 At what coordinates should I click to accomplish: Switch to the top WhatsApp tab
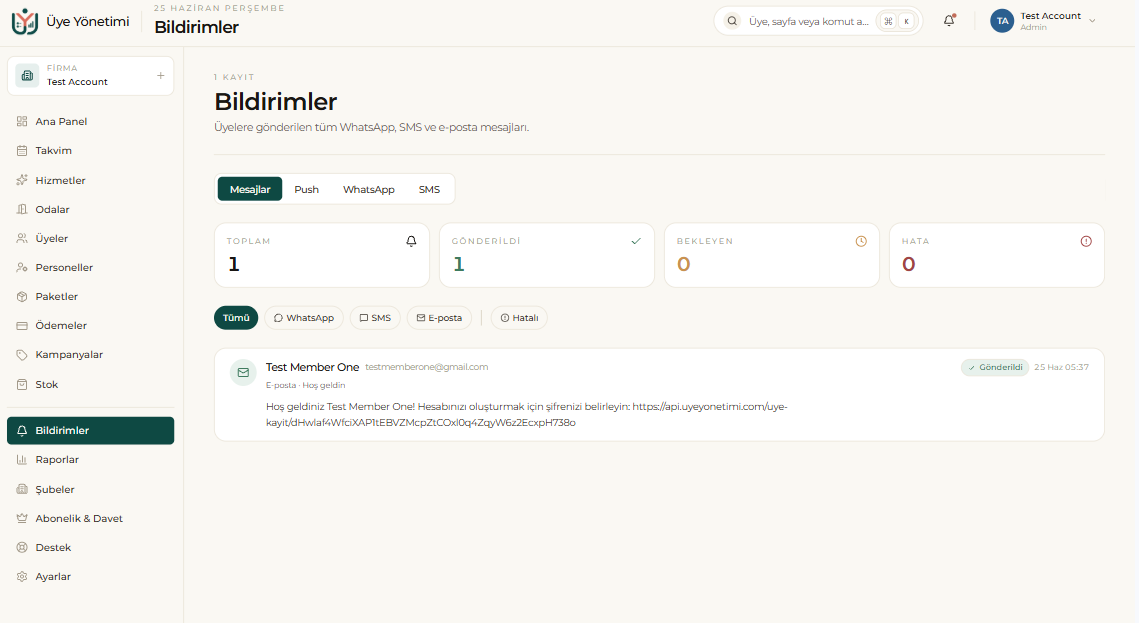(369, 190)
